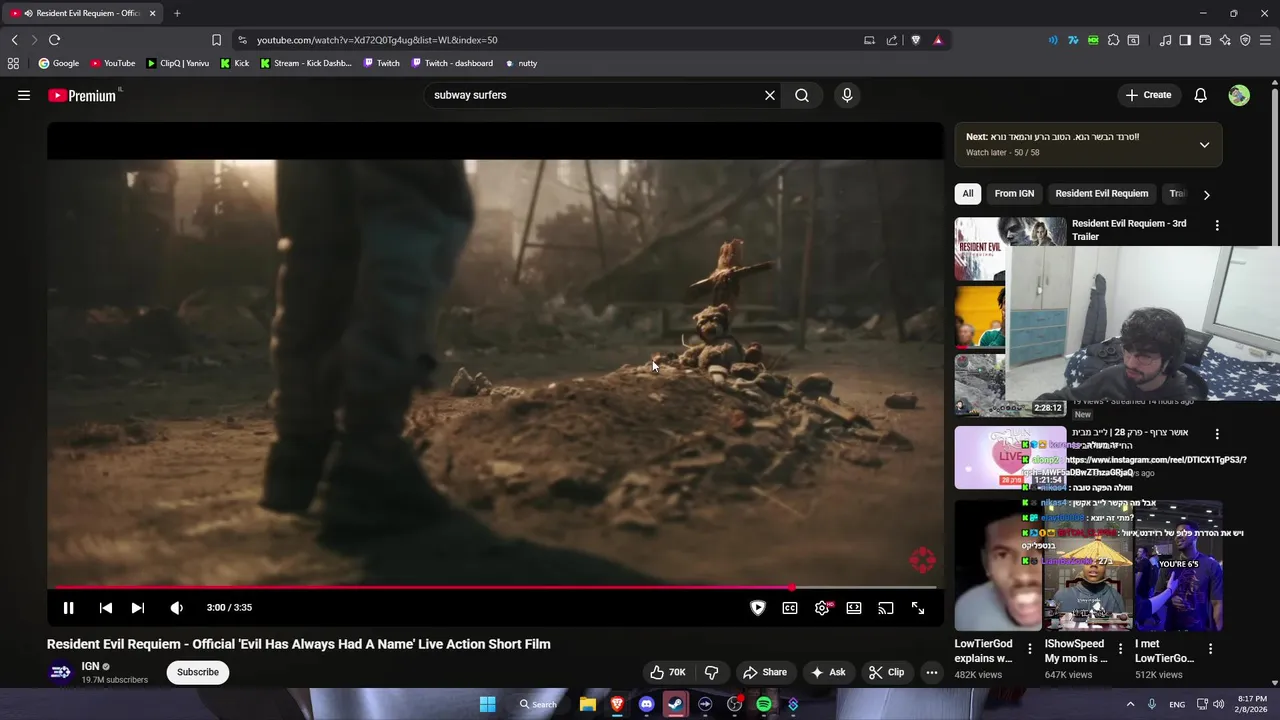Screen dimensions: 1280x720
Task: Open YouTube notifications bell
Action: (x=1201, y=95)
